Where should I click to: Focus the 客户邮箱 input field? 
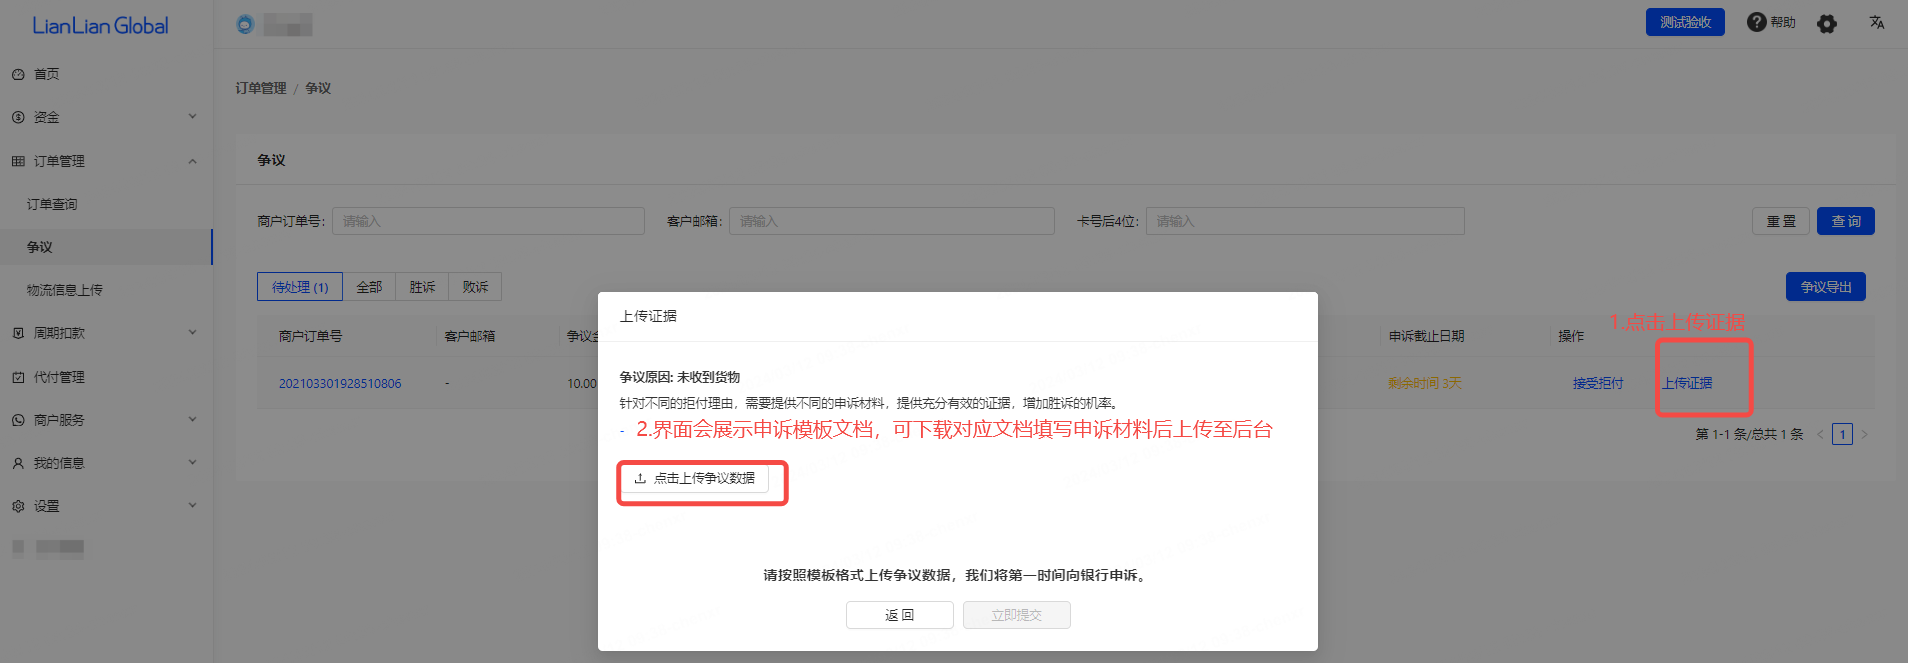pos(892,221)
